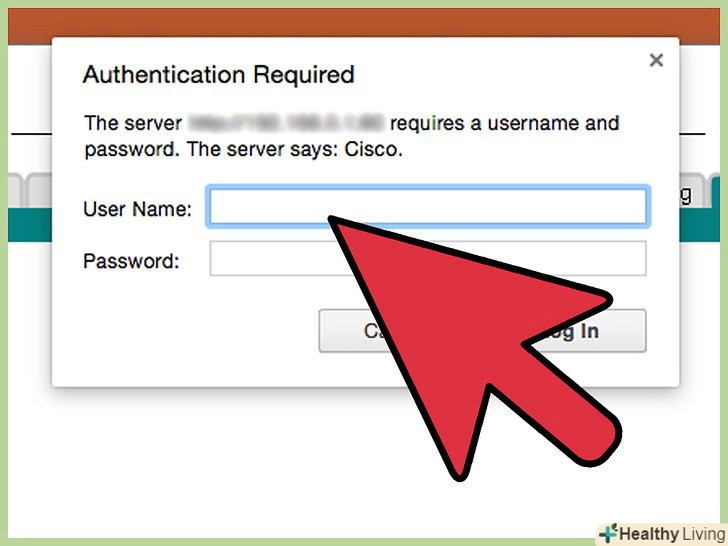Click the word Cisco in server message
The image size is (728, 546).
point(373,150)
